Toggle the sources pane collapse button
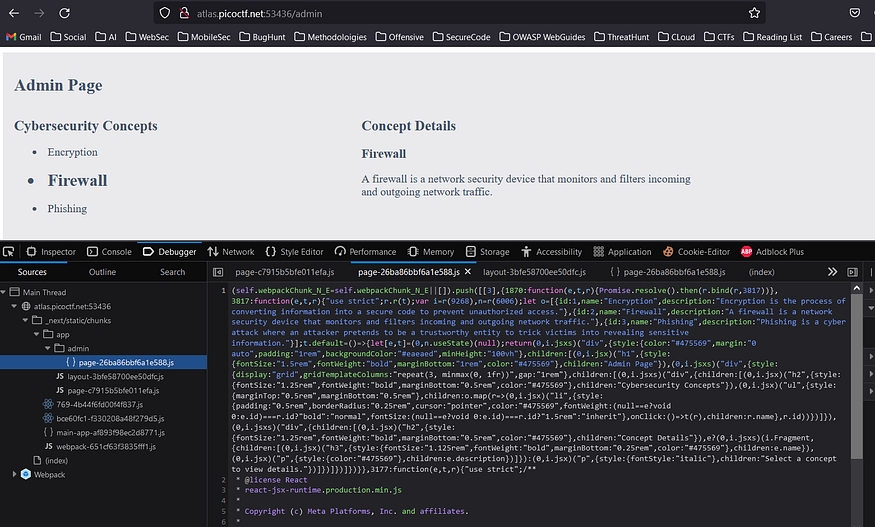The height and width of the screenshot is (527, 875). coord(218,272)
